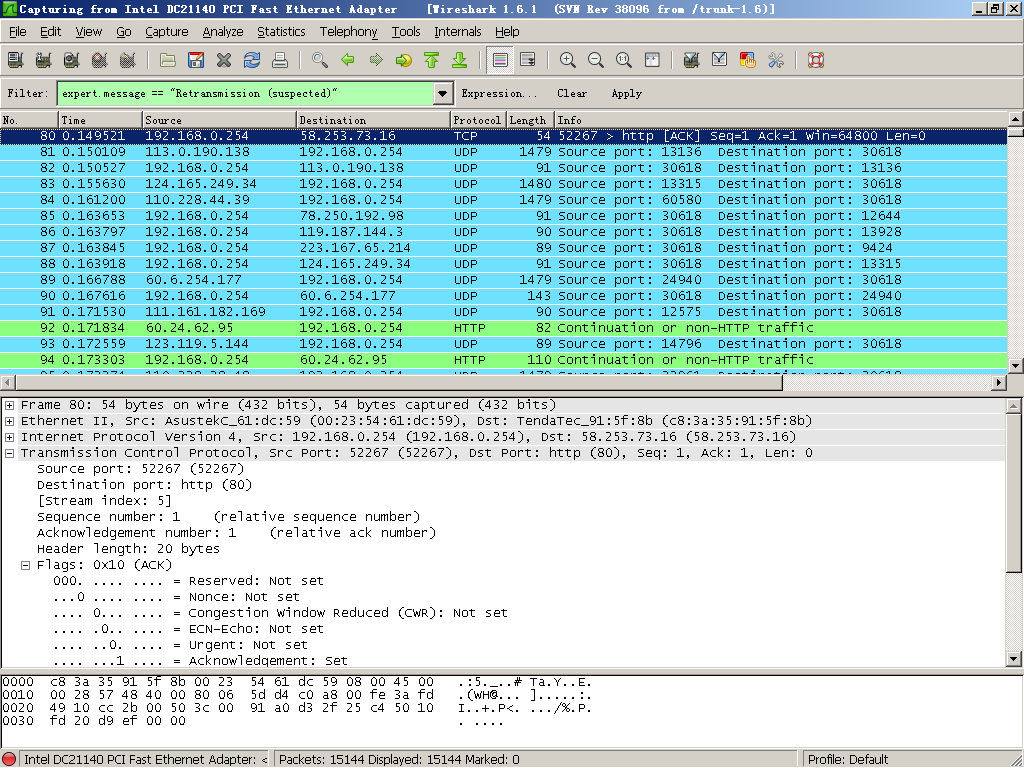Screen dimensions: 1024x768
Task: Restart the running capture icon
Action: click(x=127, y=60)
